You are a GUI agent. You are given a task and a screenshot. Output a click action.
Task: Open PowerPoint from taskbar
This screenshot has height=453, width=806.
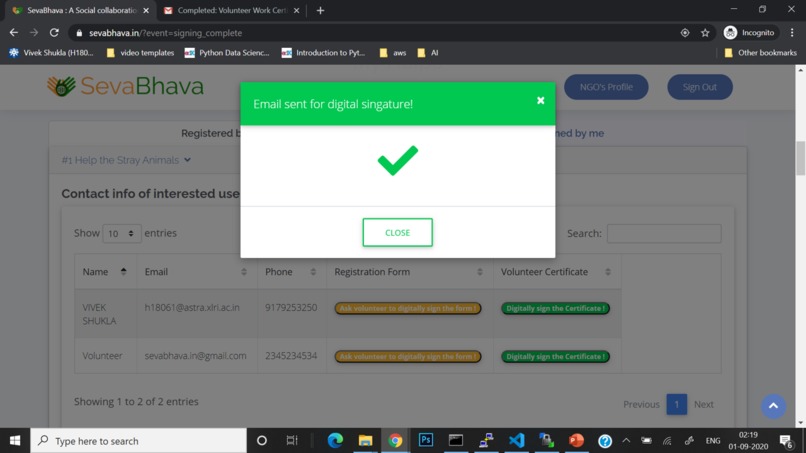[x=576, y=441]
